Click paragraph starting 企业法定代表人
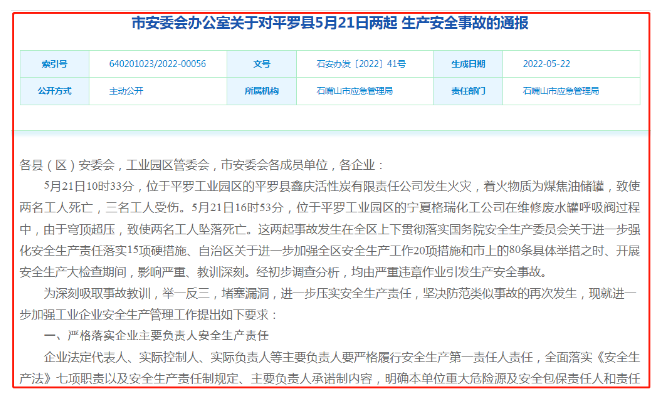This screenshot has width=665, height=401. 330,357
